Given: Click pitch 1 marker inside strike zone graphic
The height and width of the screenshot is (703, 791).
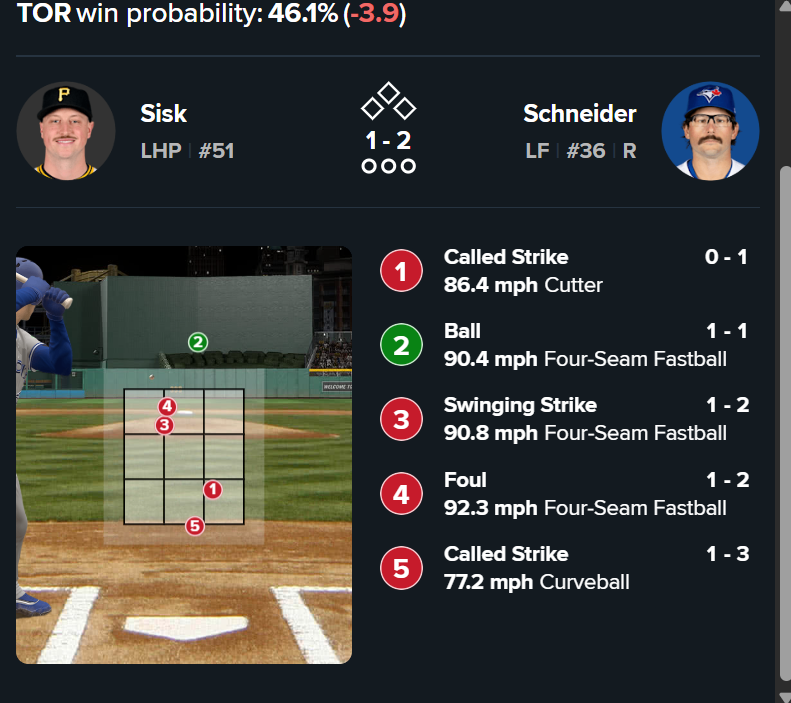Looking at the screenshot, I should click(212, 489).
